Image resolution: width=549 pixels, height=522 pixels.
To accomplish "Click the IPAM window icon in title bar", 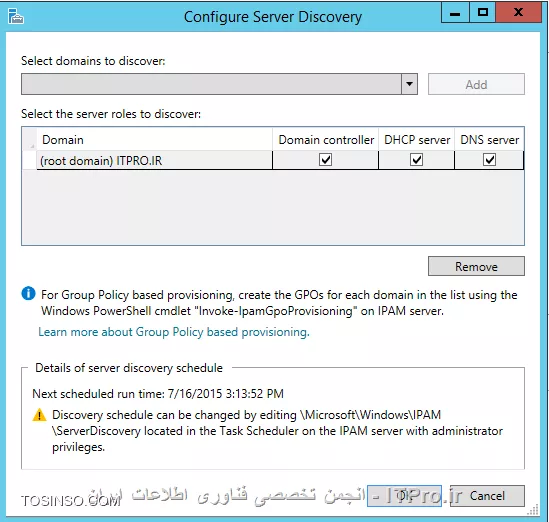I will click(x=16, y=16).
